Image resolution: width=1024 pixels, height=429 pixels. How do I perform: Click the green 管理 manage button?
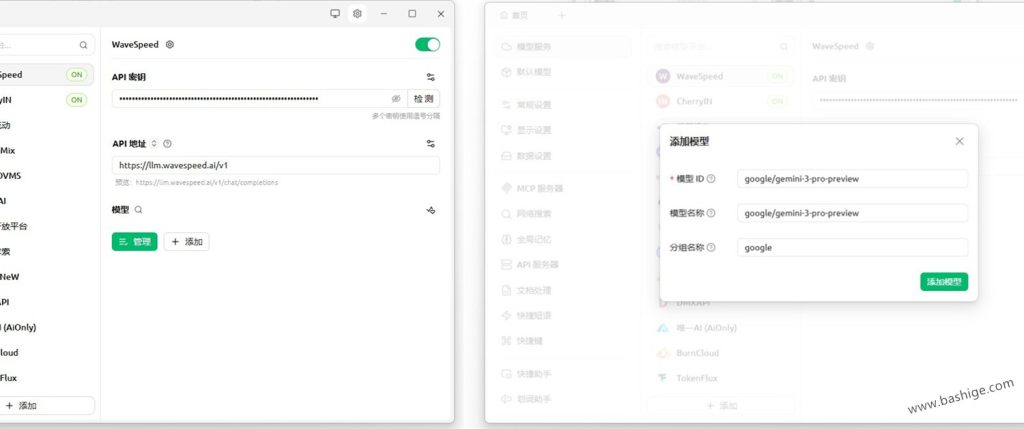135,242
